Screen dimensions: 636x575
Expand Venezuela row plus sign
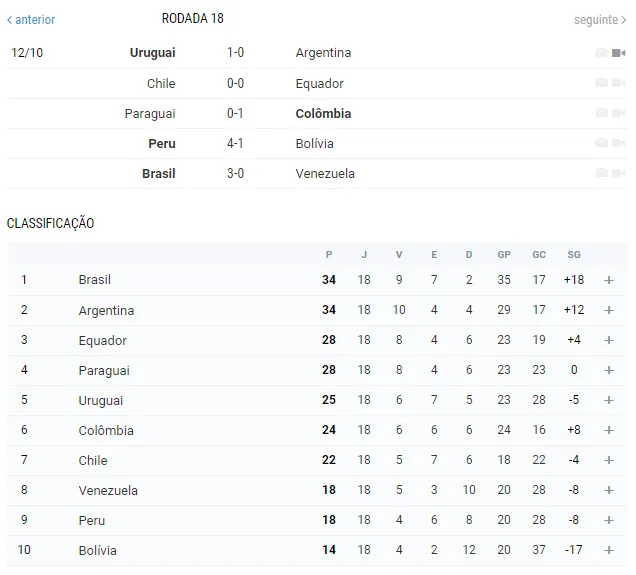point(609,490)
